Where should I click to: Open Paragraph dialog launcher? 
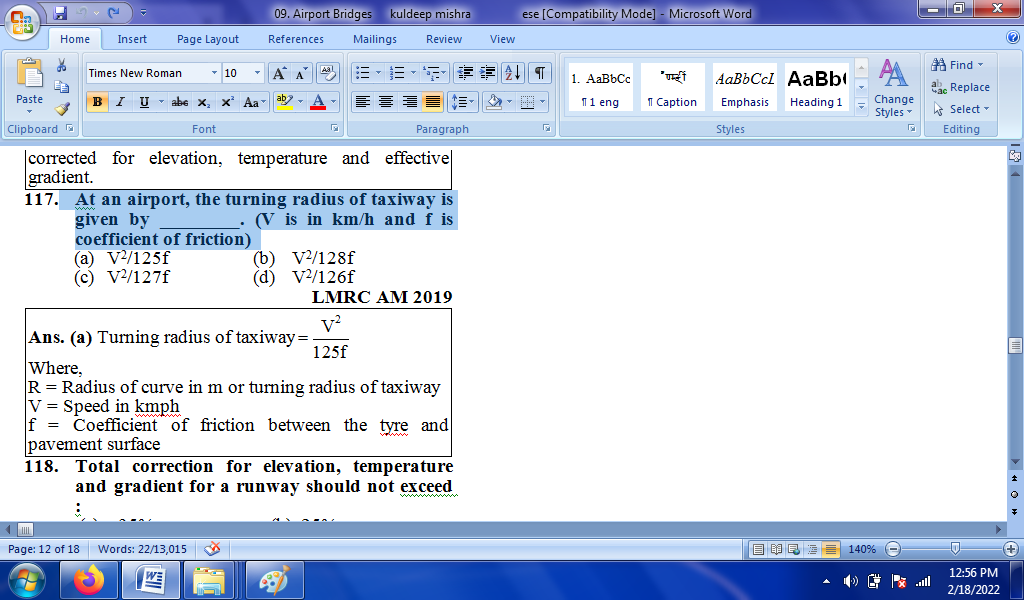[x=547, y=129]
